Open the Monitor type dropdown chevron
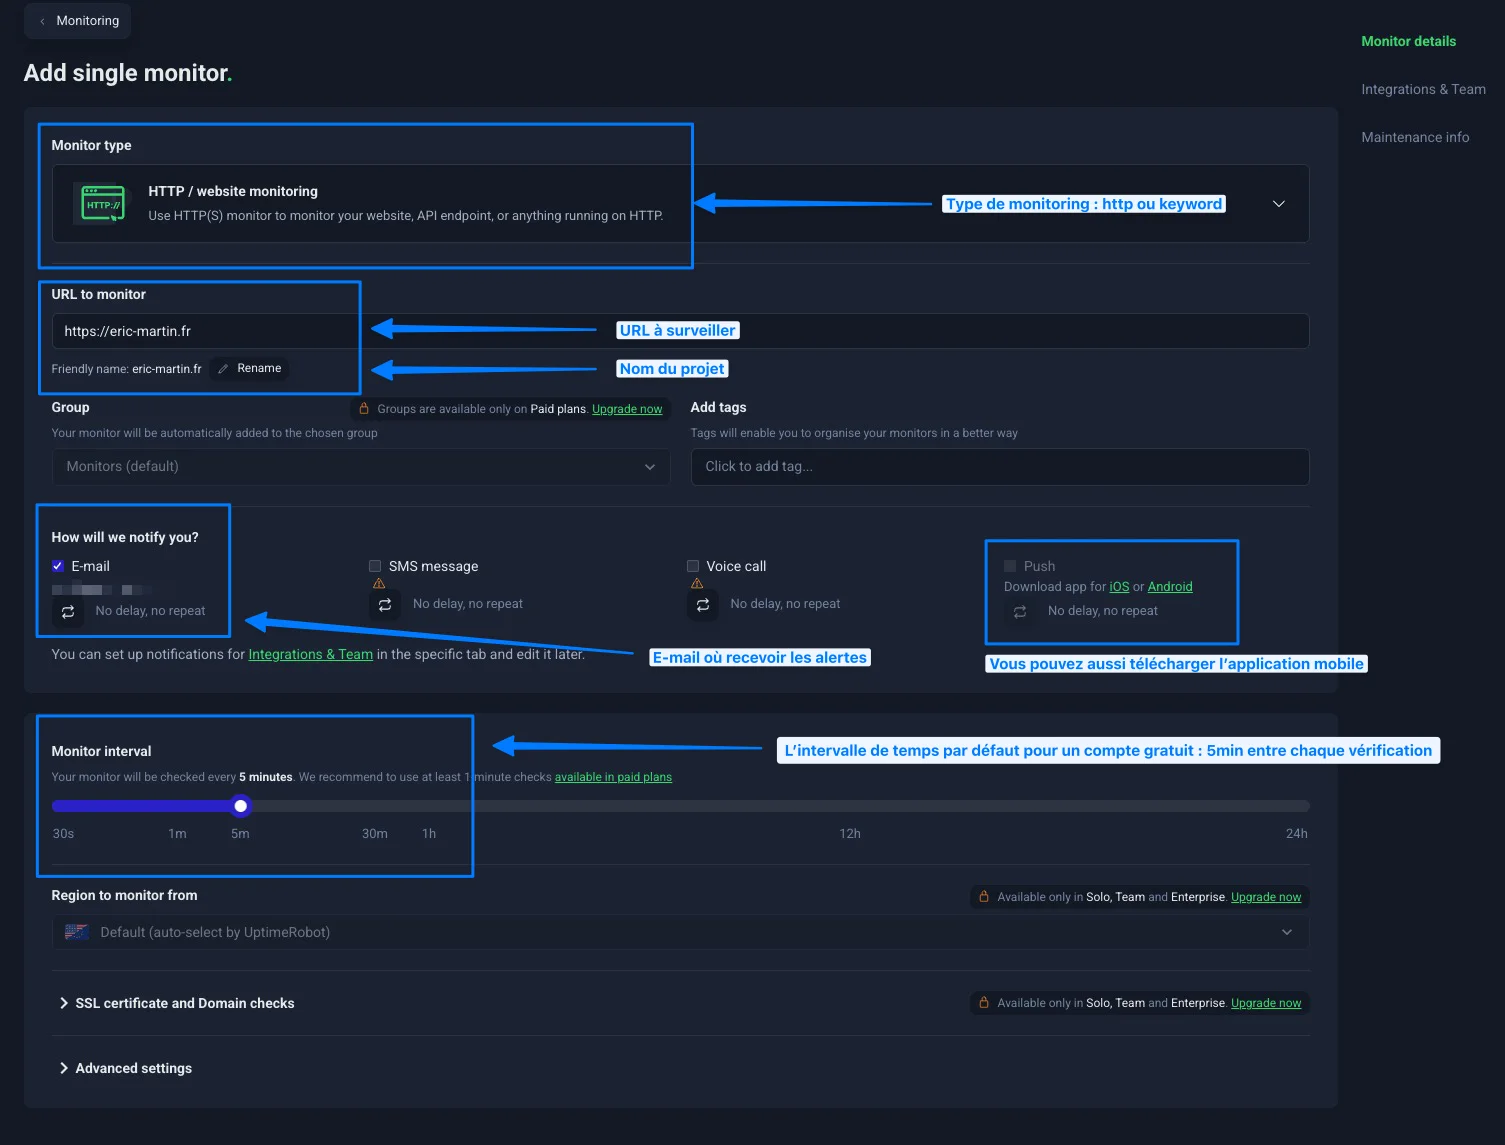This screenshot has width=1505, height=1145. point(1278,204)
